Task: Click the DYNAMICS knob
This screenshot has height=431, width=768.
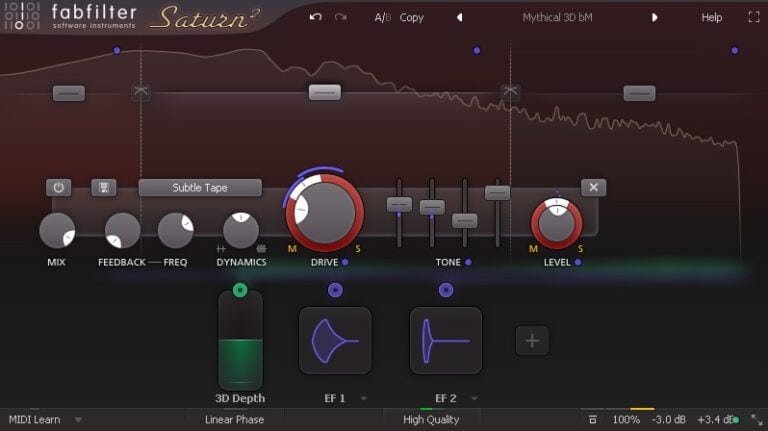Action: 240,230
